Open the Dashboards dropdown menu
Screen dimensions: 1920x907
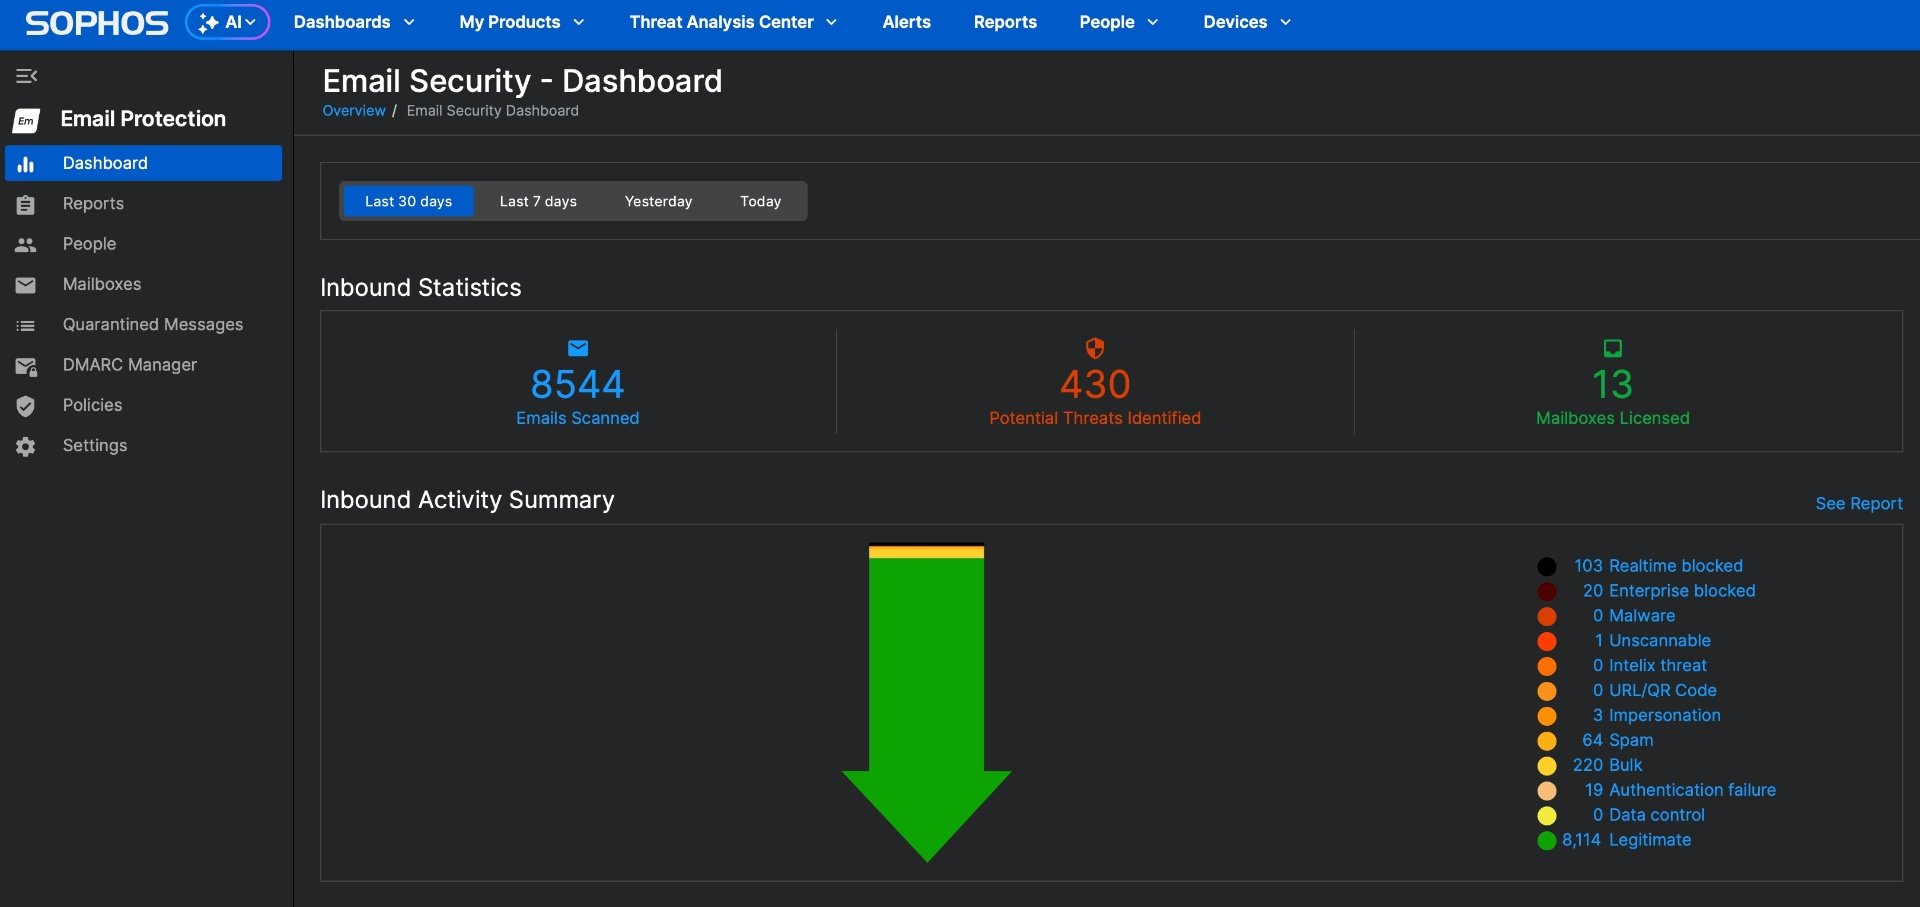click(354, 22)
